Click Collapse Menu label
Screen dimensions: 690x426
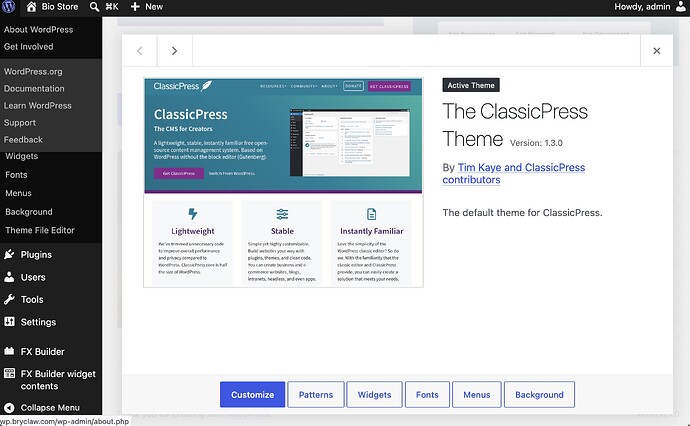click(x=50, y=408)
